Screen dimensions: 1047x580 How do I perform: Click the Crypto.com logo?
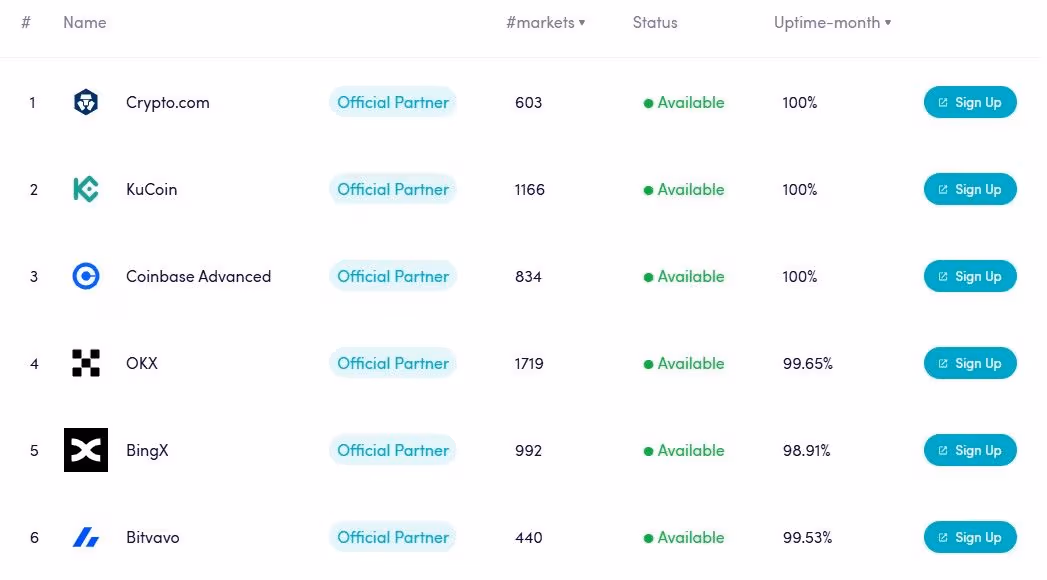pyautogui.click(x=85, y=102)
